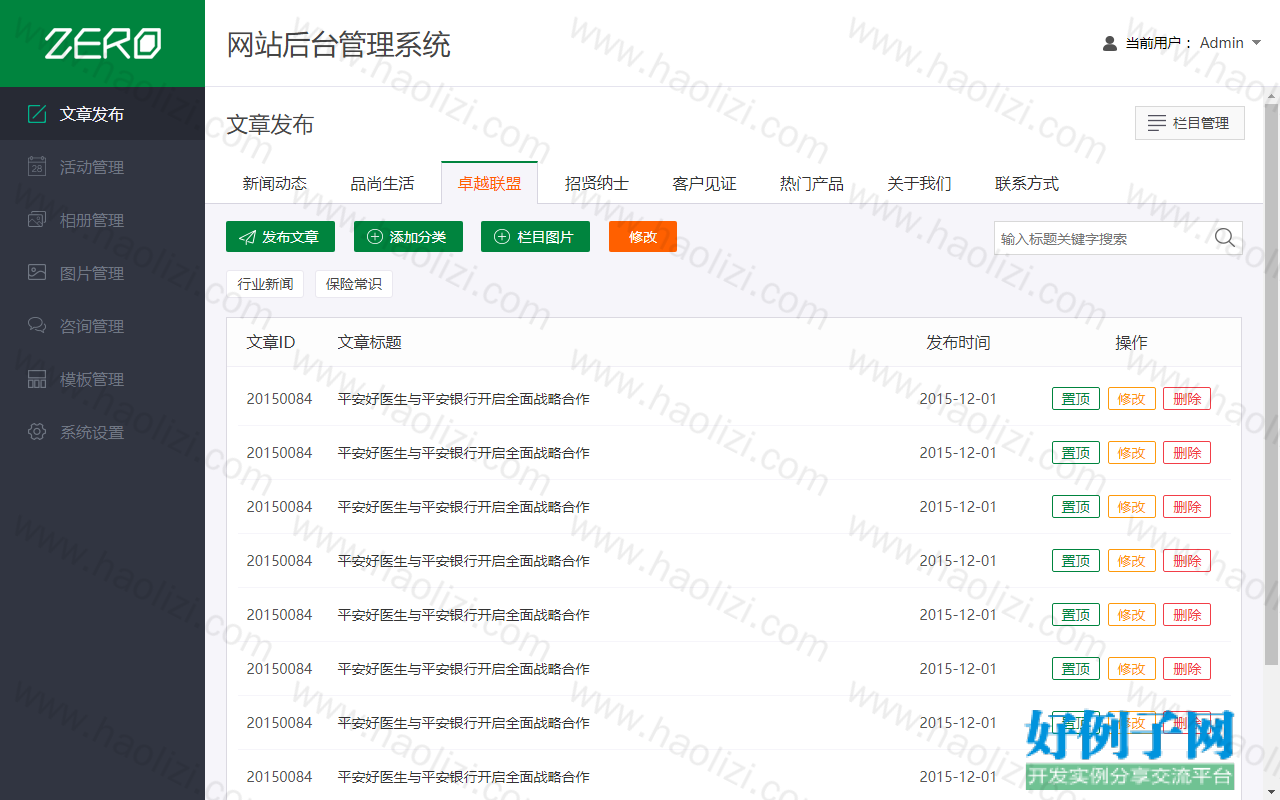Switch to the 品尚生活 tab
Image resolution: width=1280 pixels, height=800 pixels.
(382, 183)
